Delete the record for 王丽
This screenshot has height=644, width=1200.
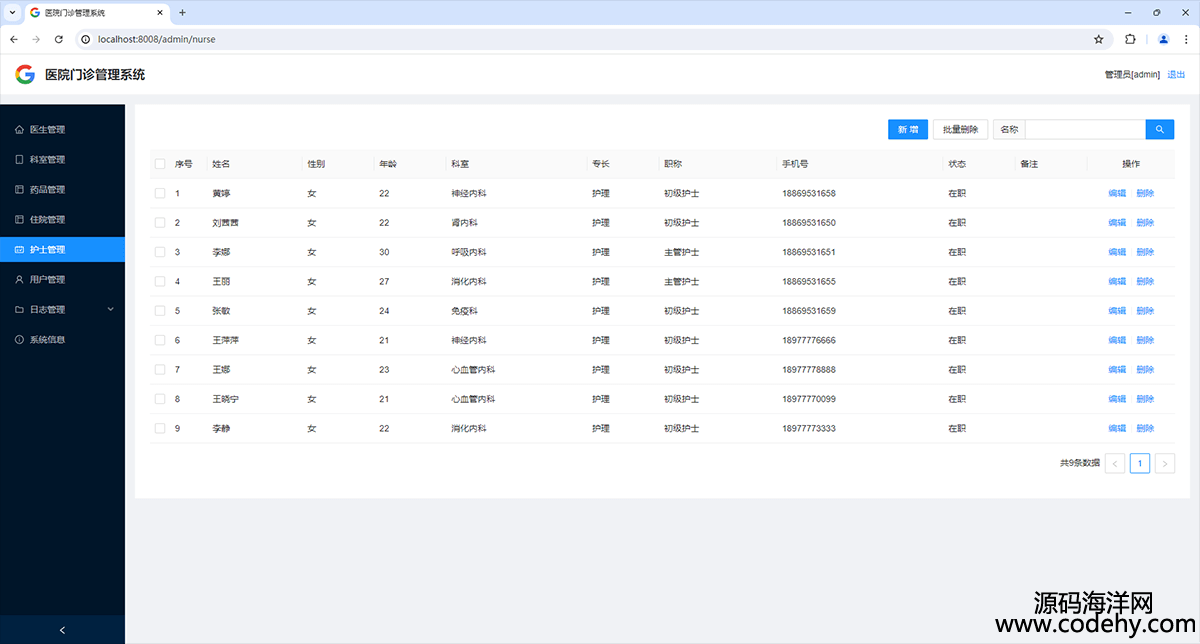1145,281
